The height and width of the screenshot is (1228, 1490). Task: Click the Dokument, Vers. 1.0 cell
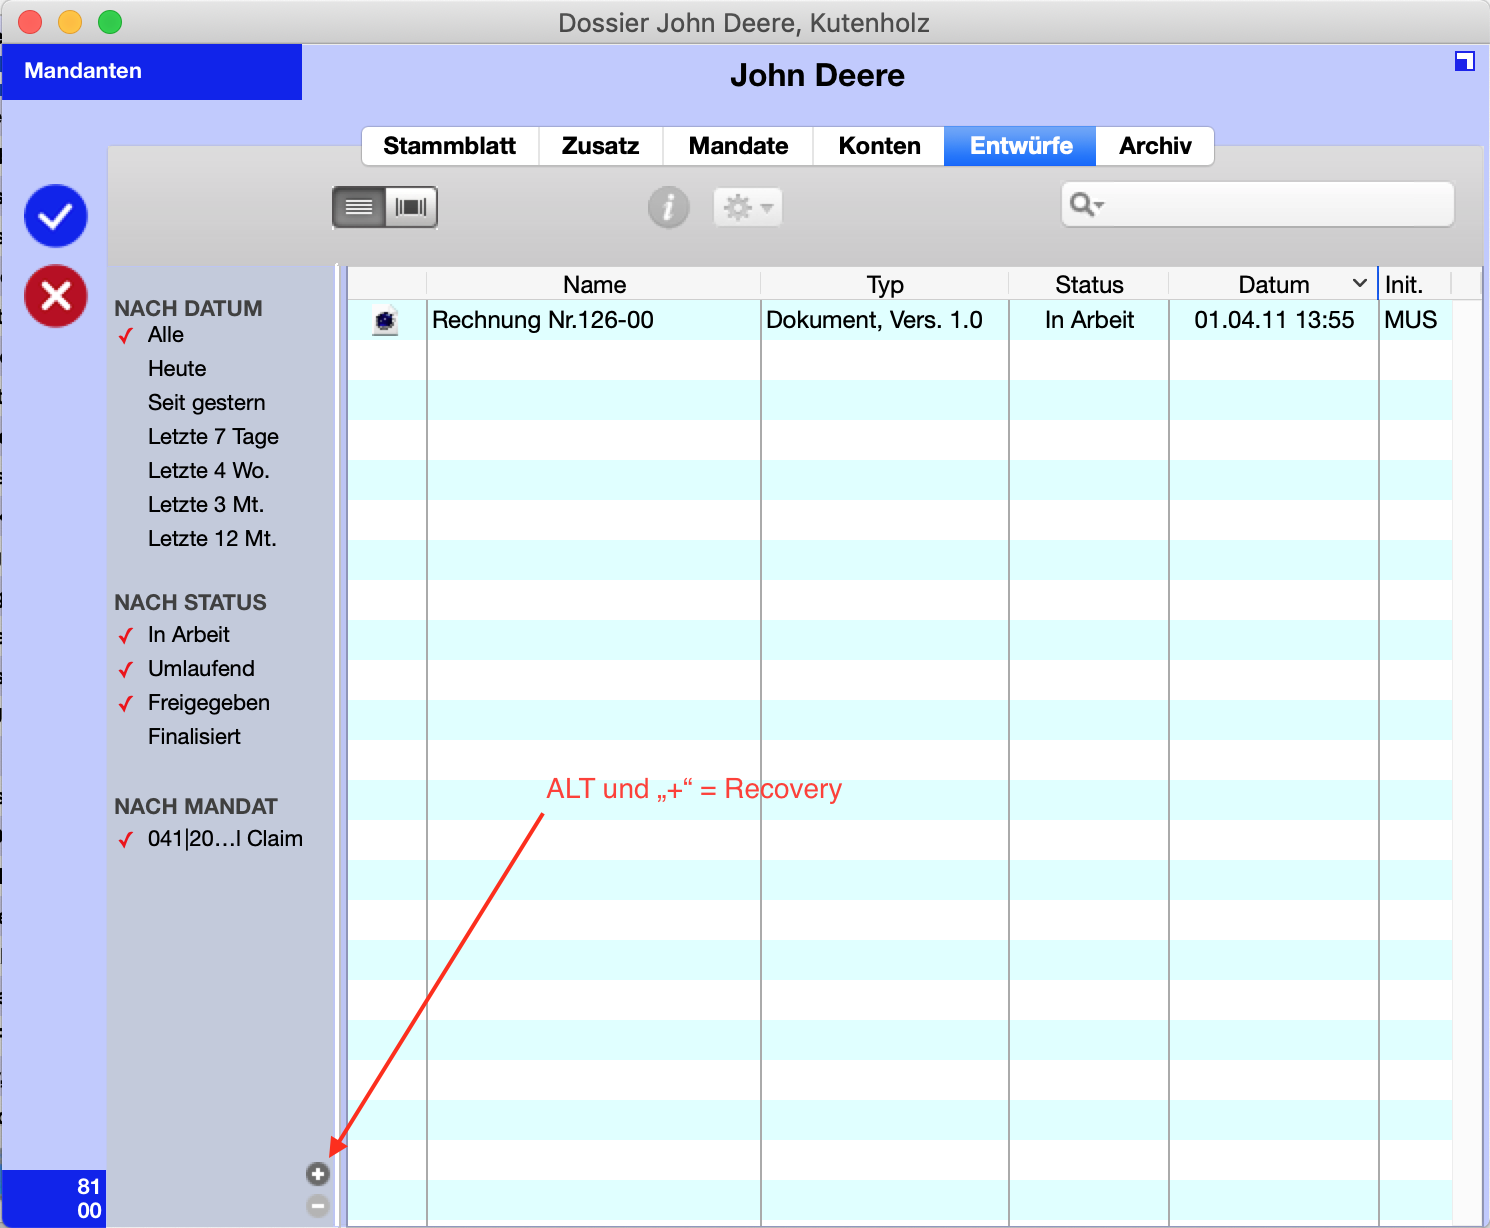[x=874, y=320]
